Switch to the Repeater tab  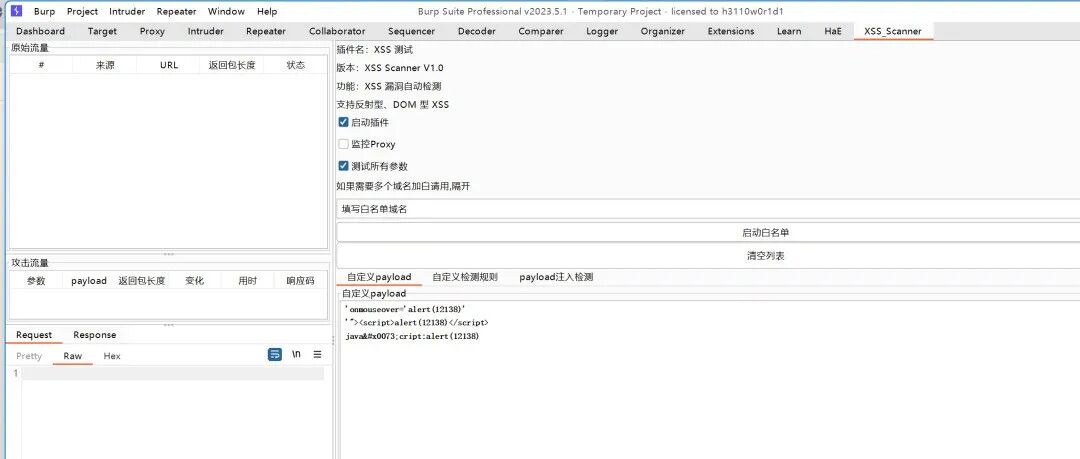pos(266,31)
